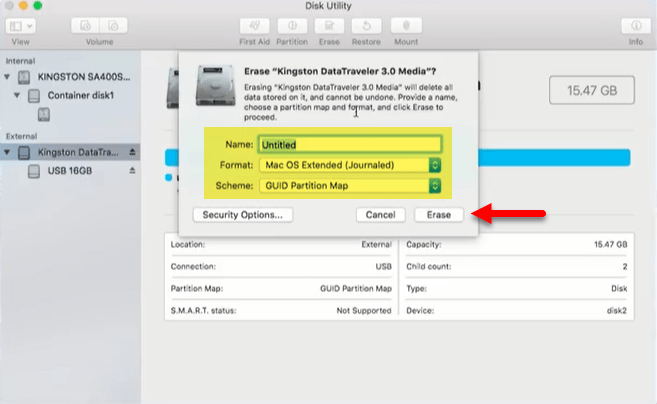Click the remove volume icon

tap(113, 26)
